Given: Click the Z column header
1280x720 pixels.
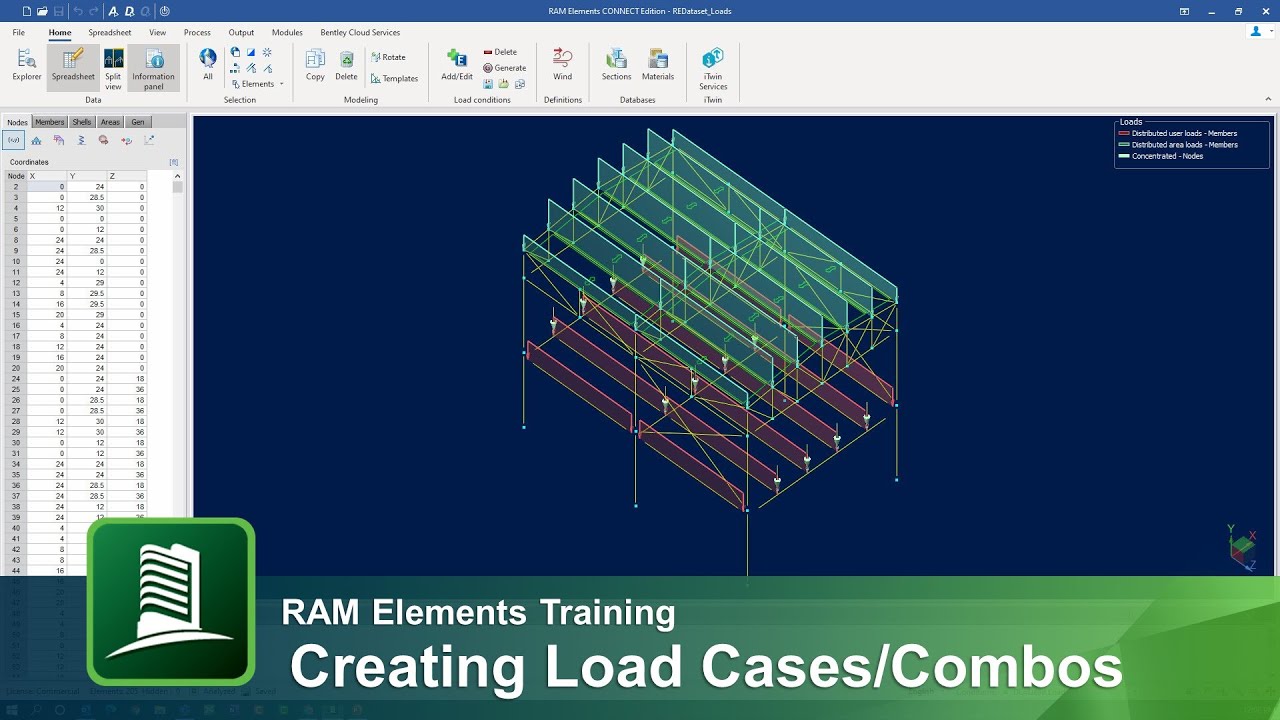Looking at the screenshot, I should (126, 176).
